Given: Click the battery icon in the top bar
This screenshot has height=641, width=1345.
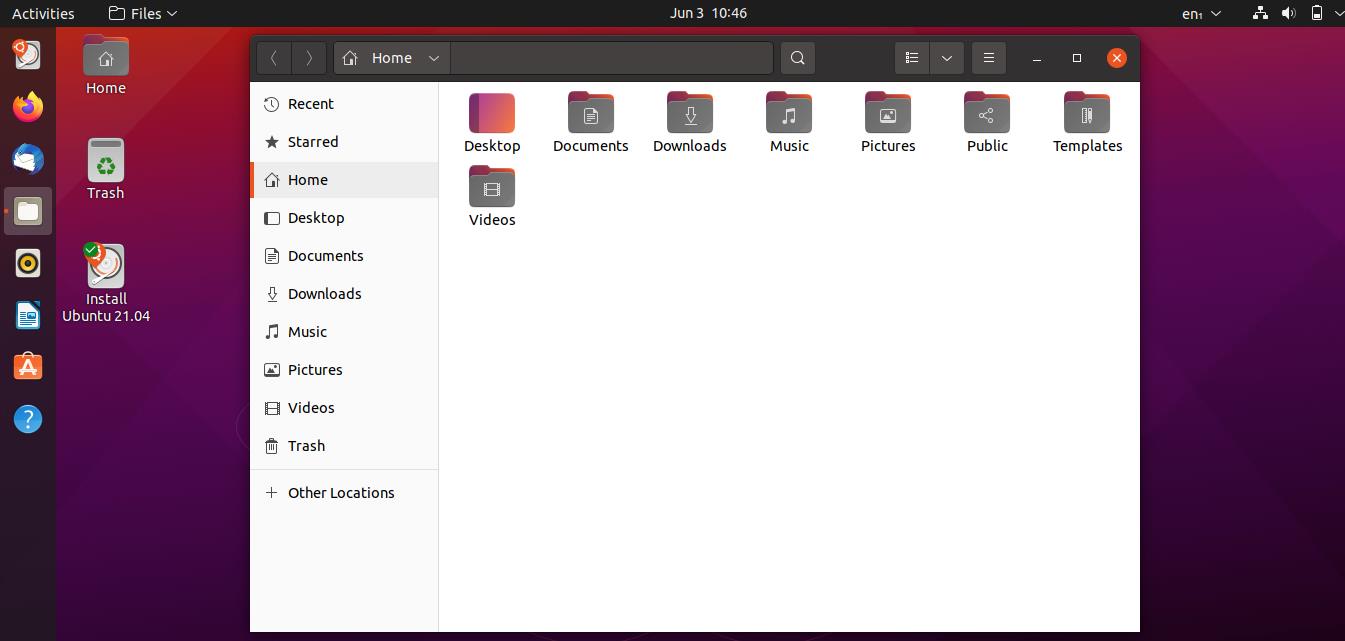Looking at the screenshot, I should [1317, 13].
